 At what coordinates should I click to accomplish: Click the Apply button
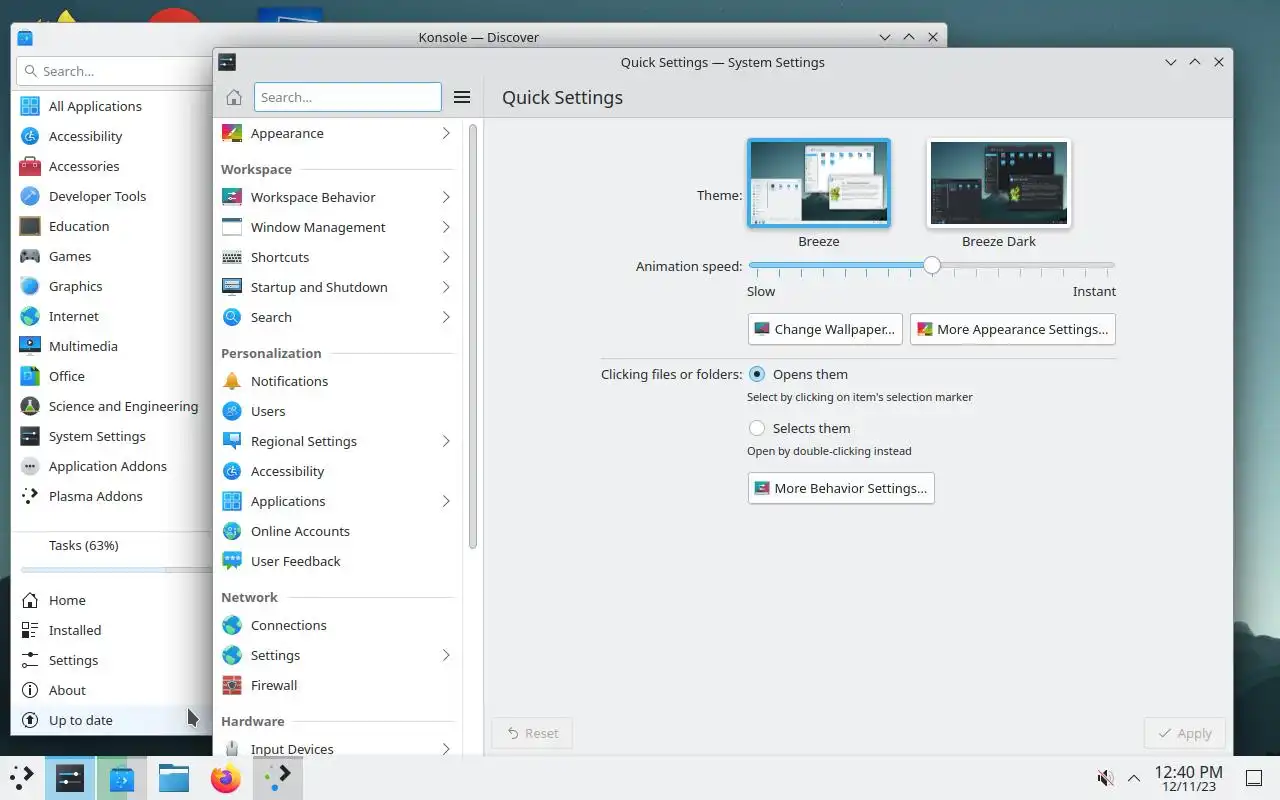(x=1184, y=733)
